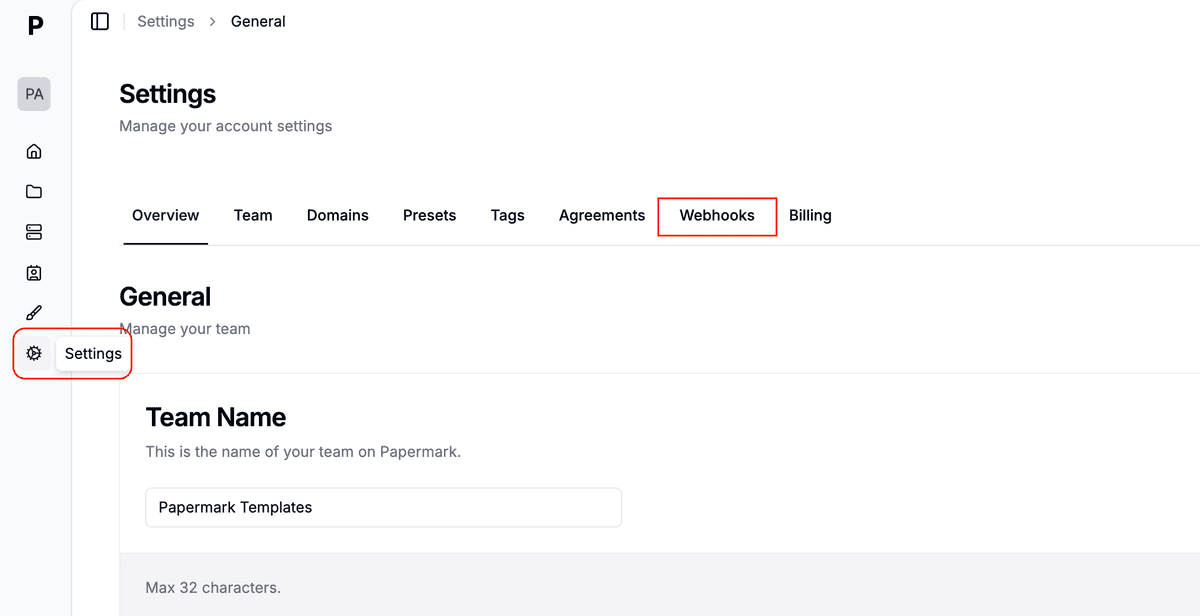The height and width of the screenshot is (616, 1200).
Task: Click inside the Team Name field
Action: pyautogui.click(x=383, y=507)
